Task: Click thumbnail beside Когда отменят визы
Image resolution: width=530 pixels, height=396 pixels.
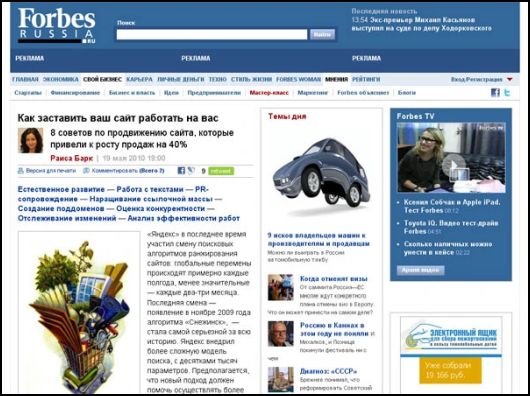Action: [281, 288]
